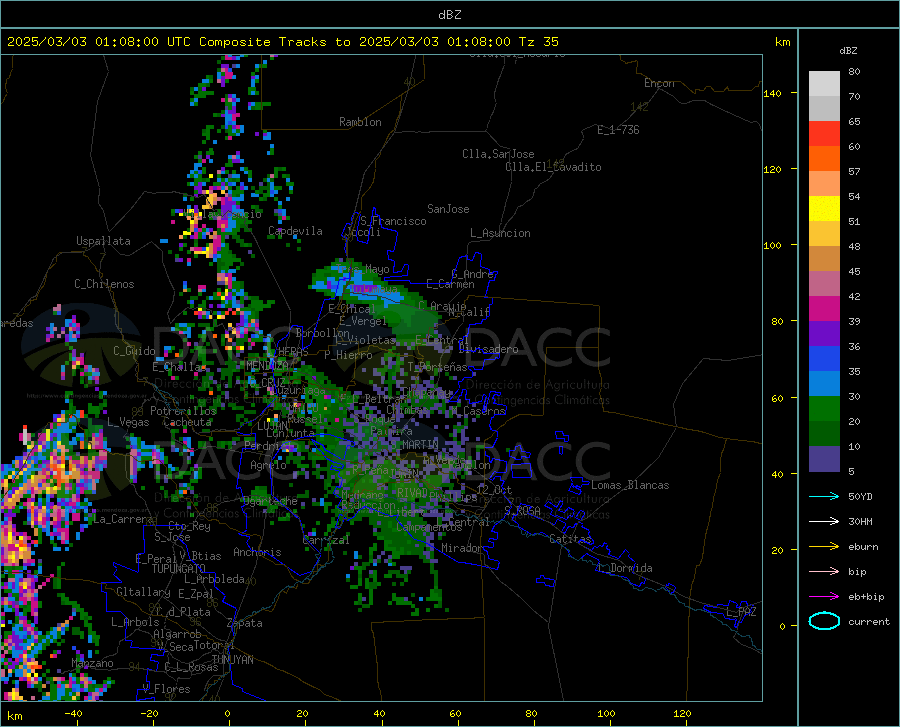Select the purple 36-39 dBZ legend band
The width and height of the screenshot is (900, 727).
824,333
